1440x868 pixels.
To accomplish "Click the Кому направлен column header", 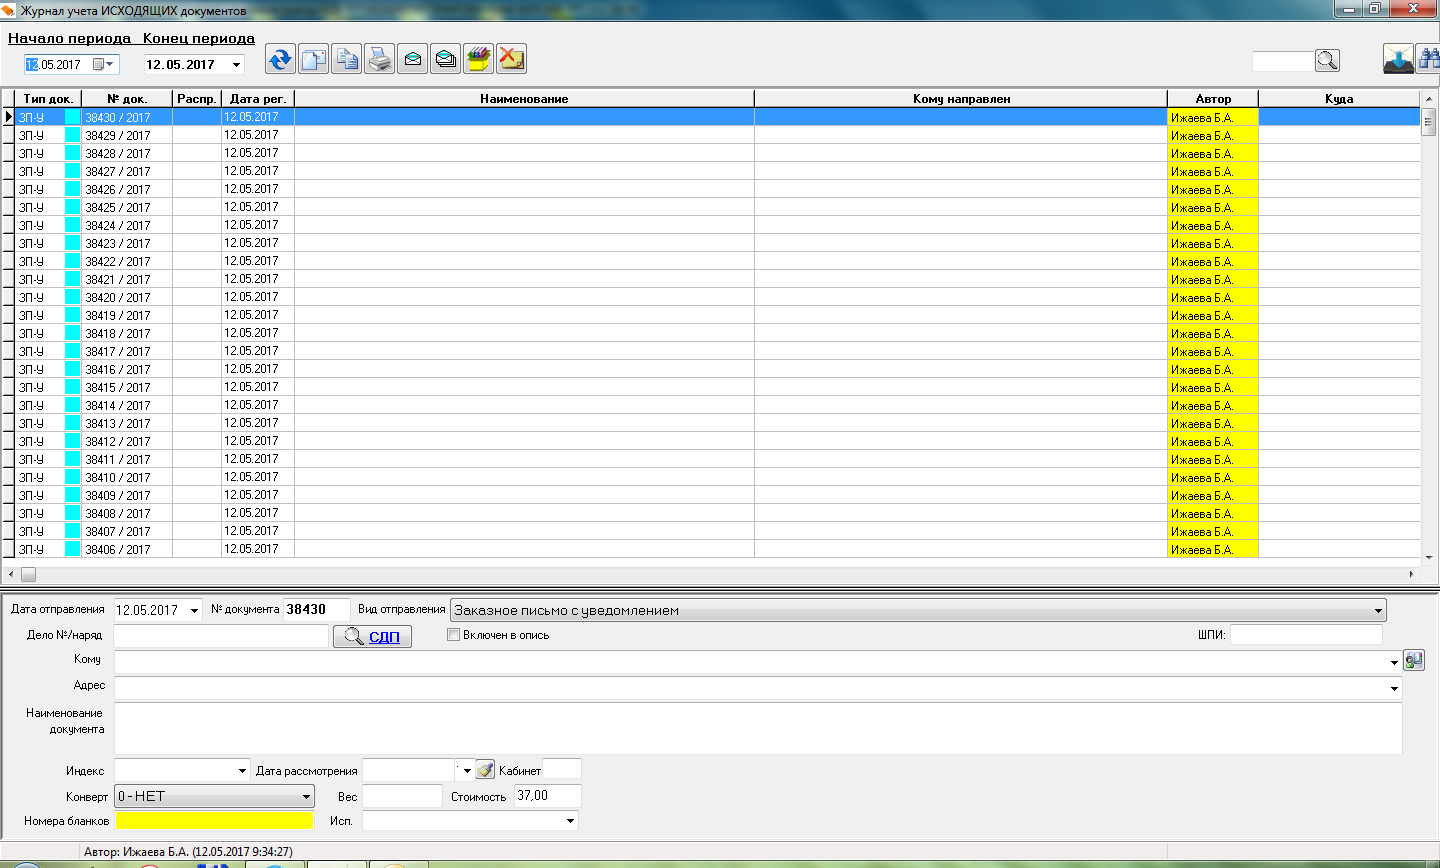I will pyautogui.click(x=961, y=99).
